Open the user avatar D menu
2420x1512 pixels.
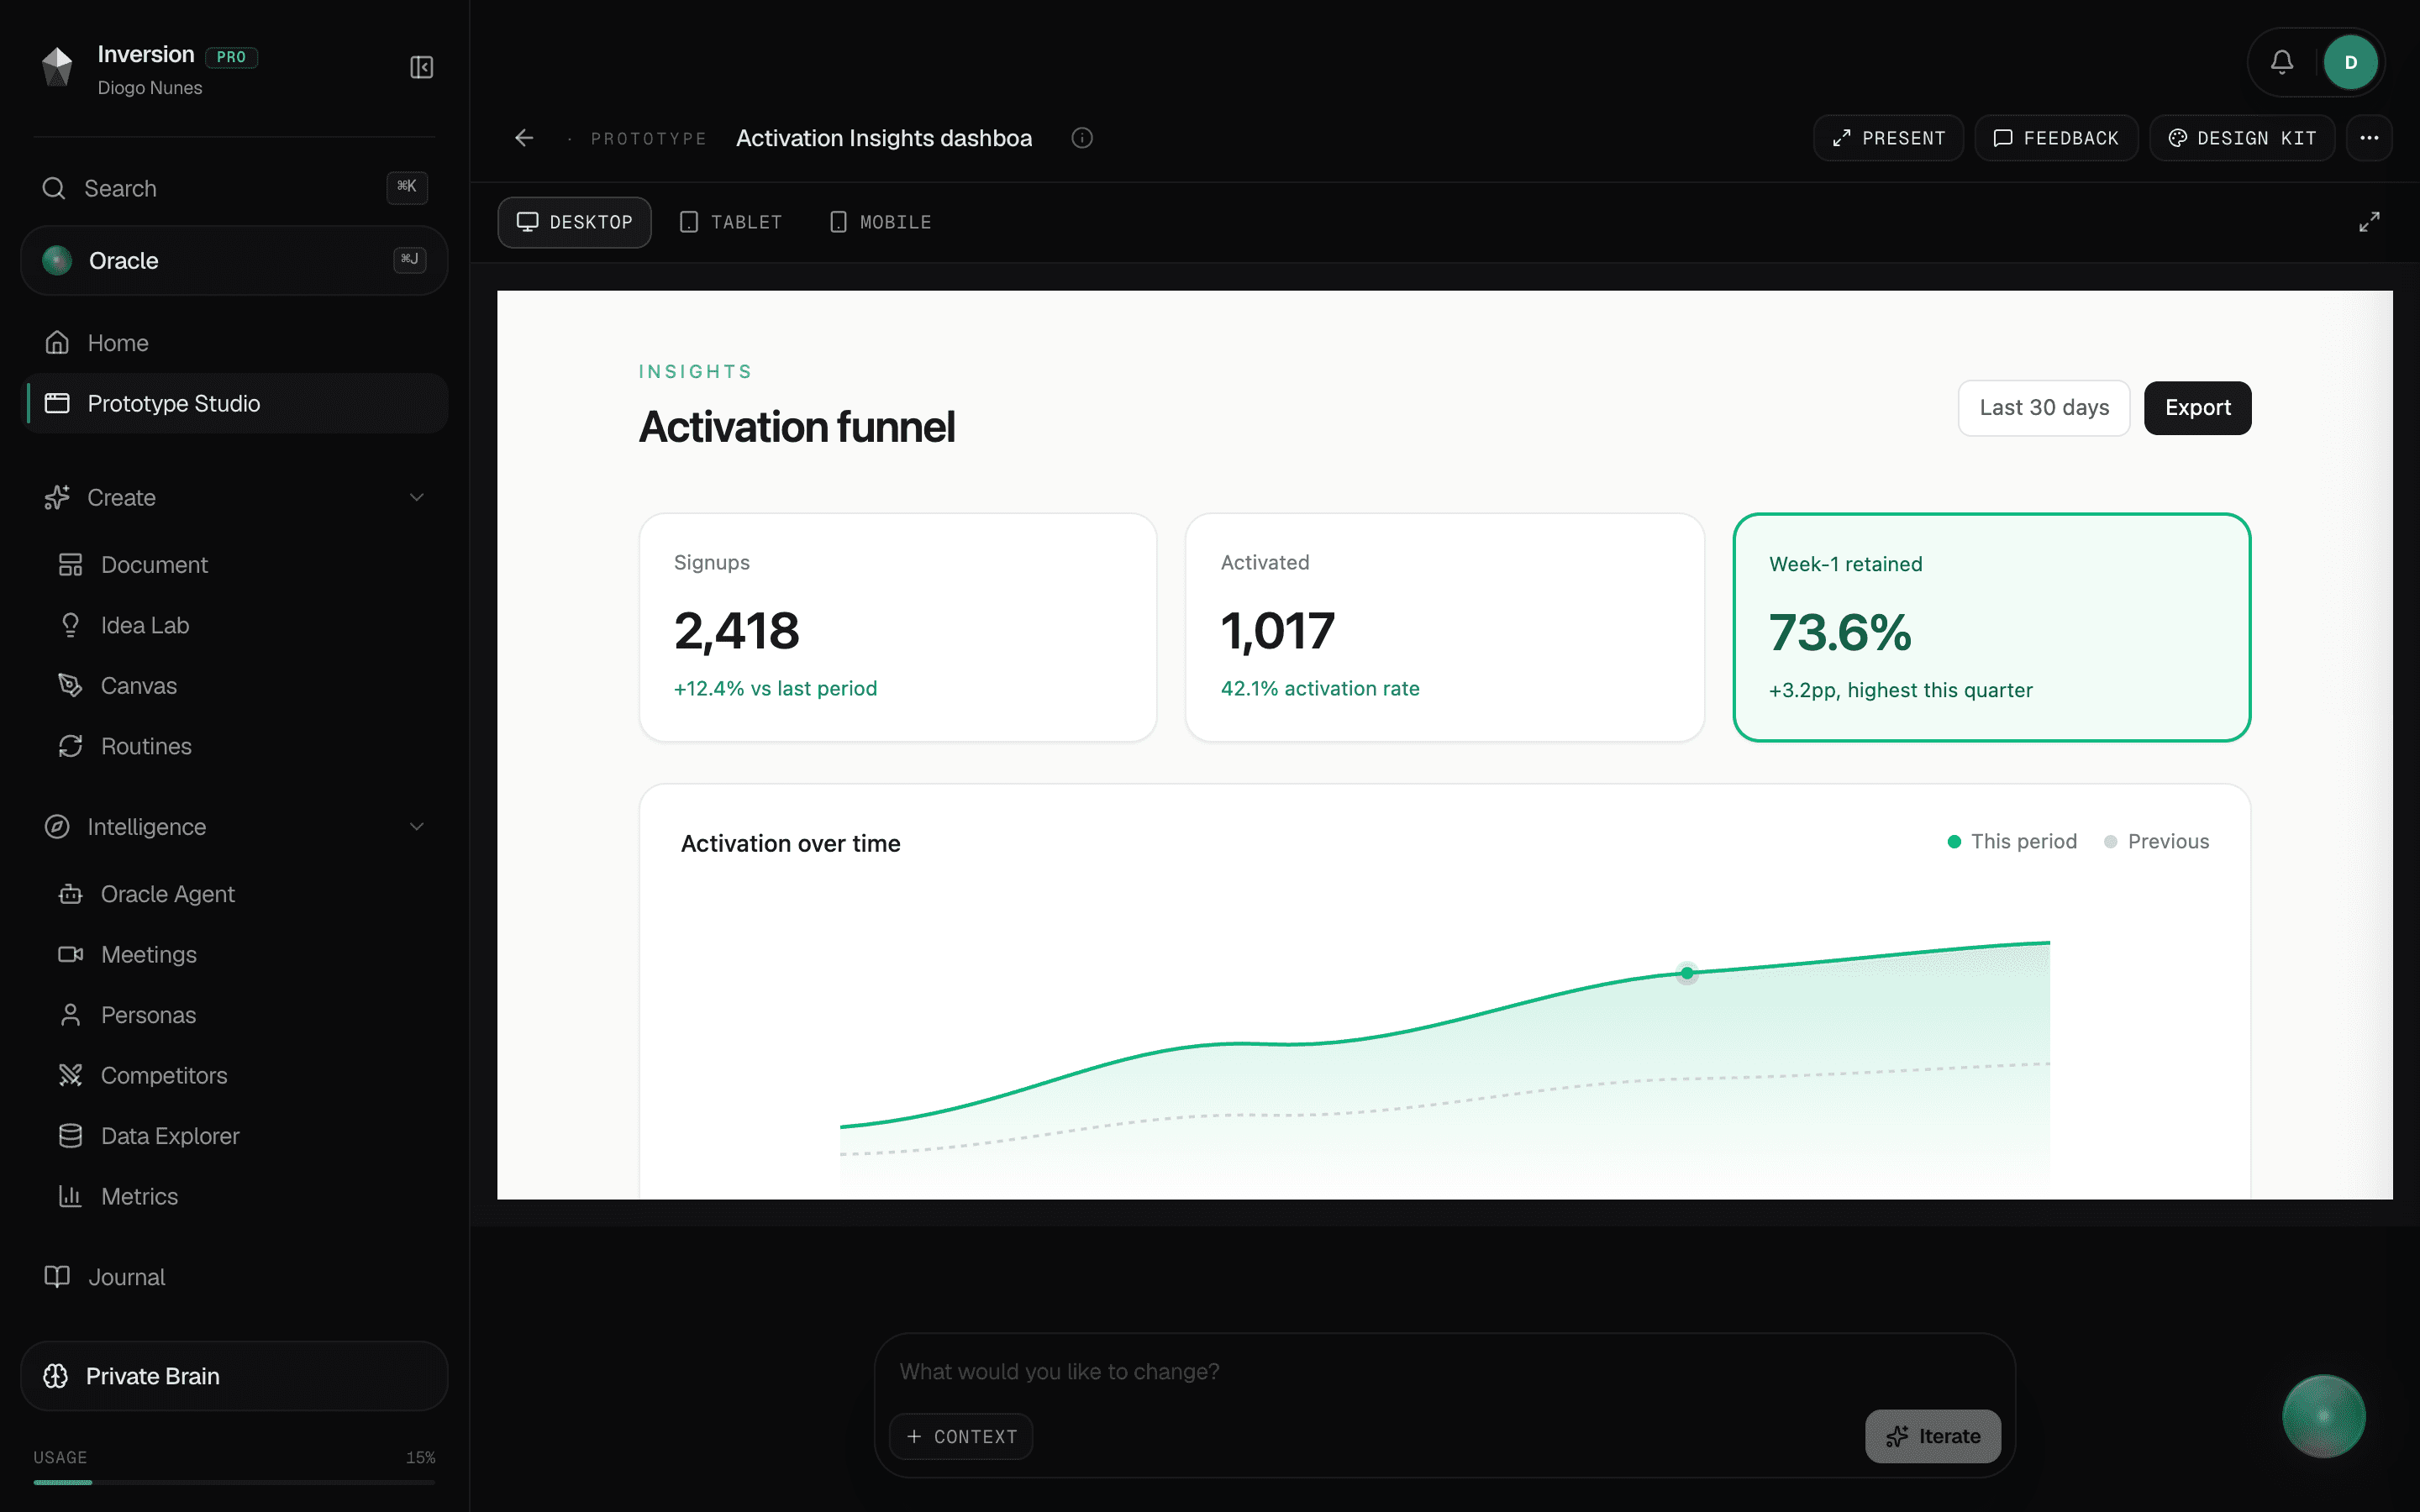2350,62
